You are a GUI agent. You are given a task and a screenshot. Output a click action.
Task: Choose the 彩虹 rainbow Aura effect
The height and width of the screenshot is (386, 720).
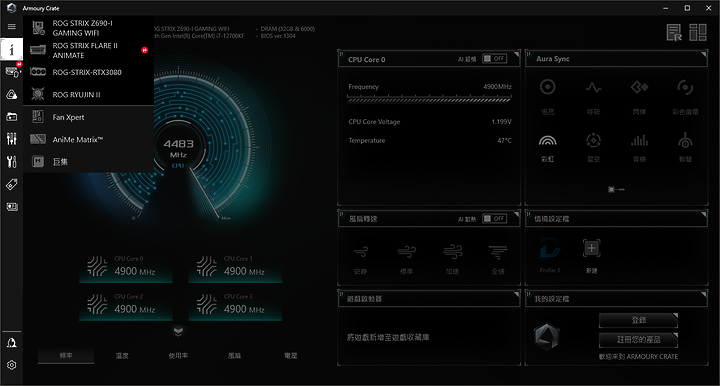[x=547, y=148]
